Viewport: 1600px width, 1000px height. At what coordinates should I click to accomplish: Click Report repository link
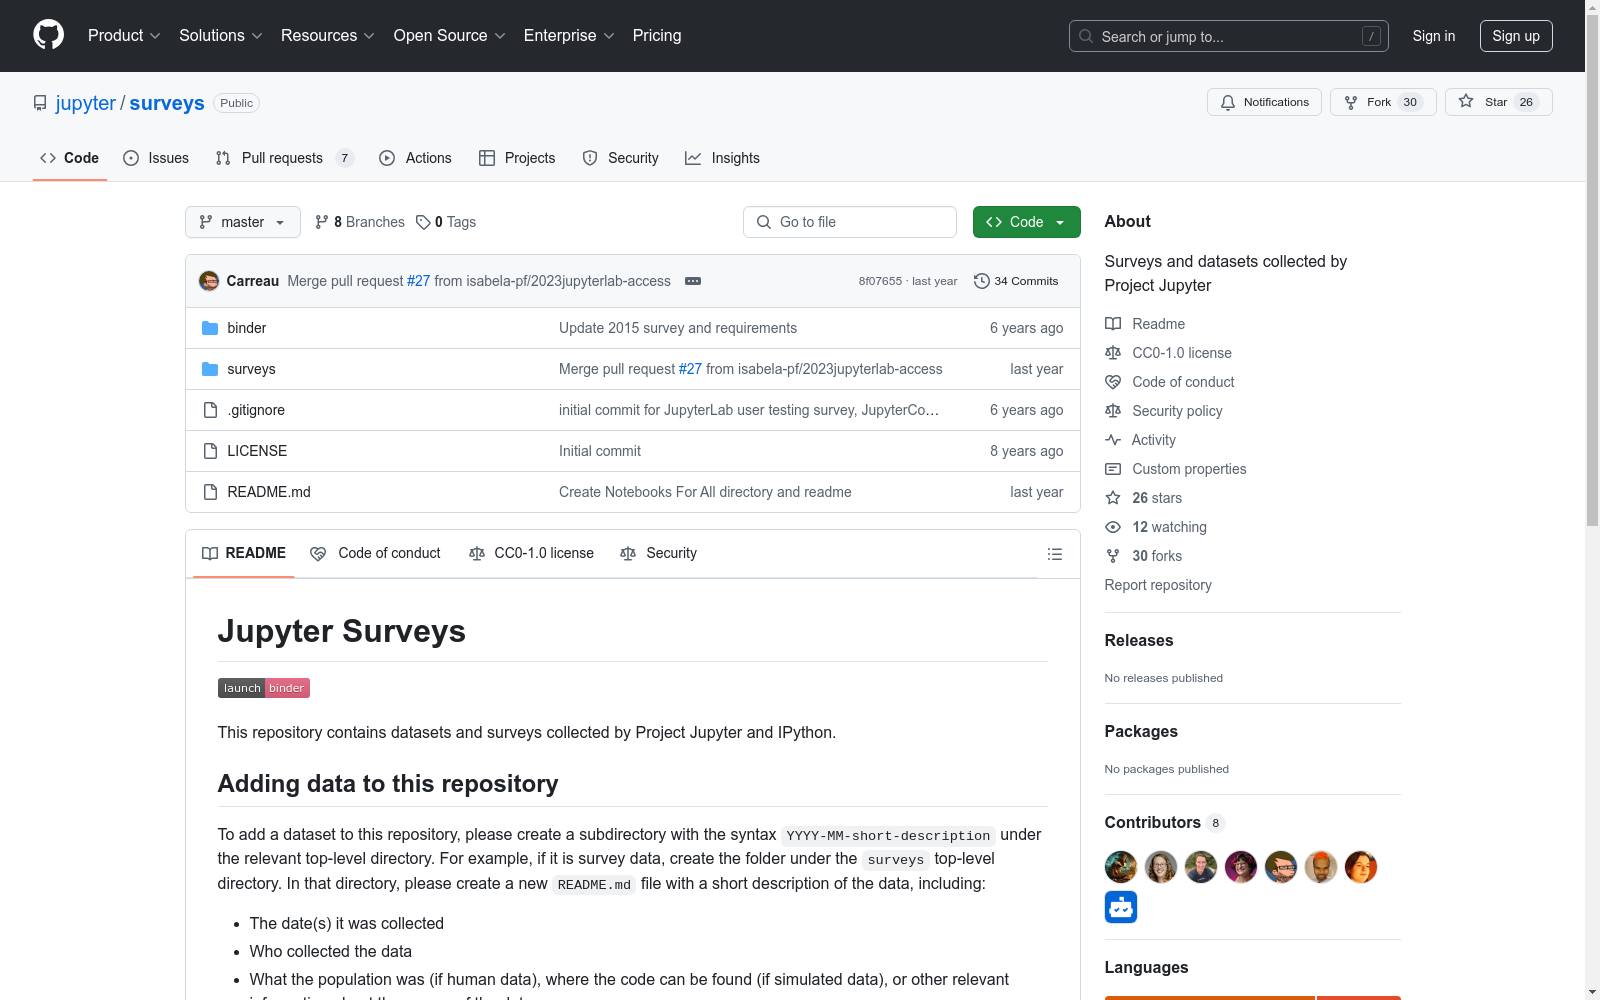(x=1158, y=585)
